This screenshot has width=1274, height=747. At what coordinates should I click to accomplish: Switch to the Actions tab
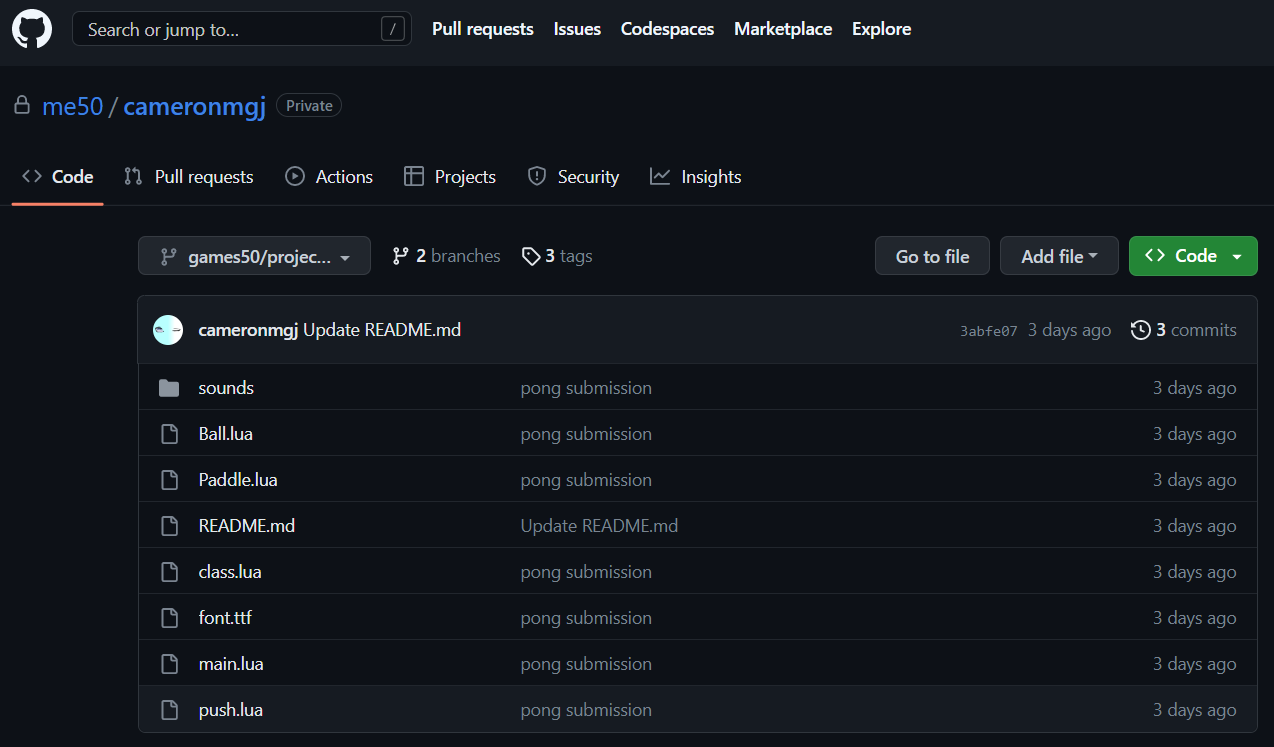point(329,177)
